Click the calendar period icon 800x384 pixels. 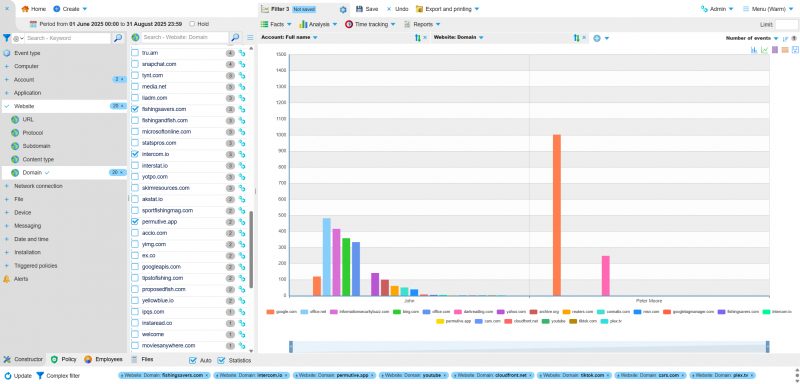[33, 24]
